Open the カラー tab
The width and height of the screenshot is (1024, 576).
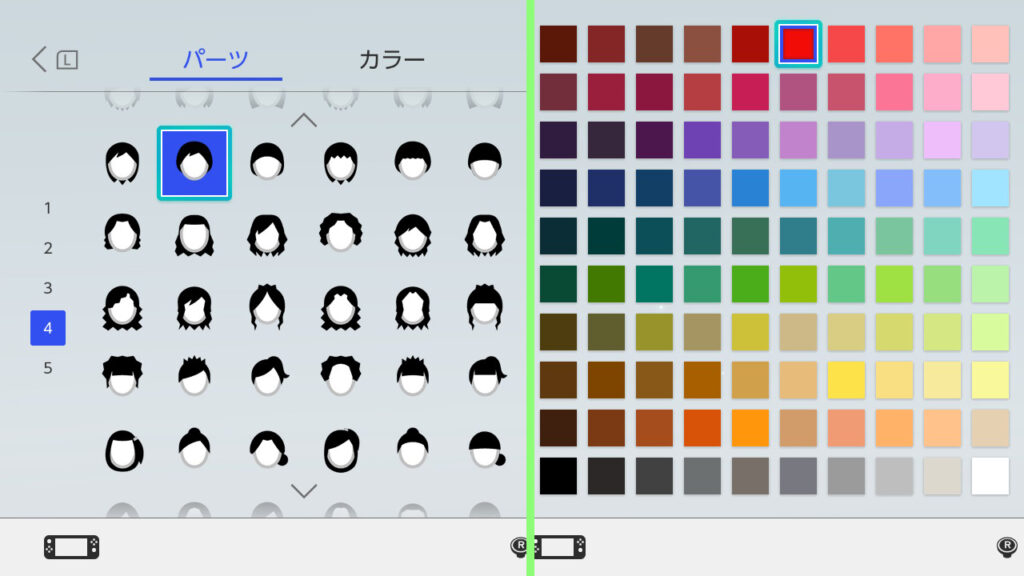click(x=392, y=59)
